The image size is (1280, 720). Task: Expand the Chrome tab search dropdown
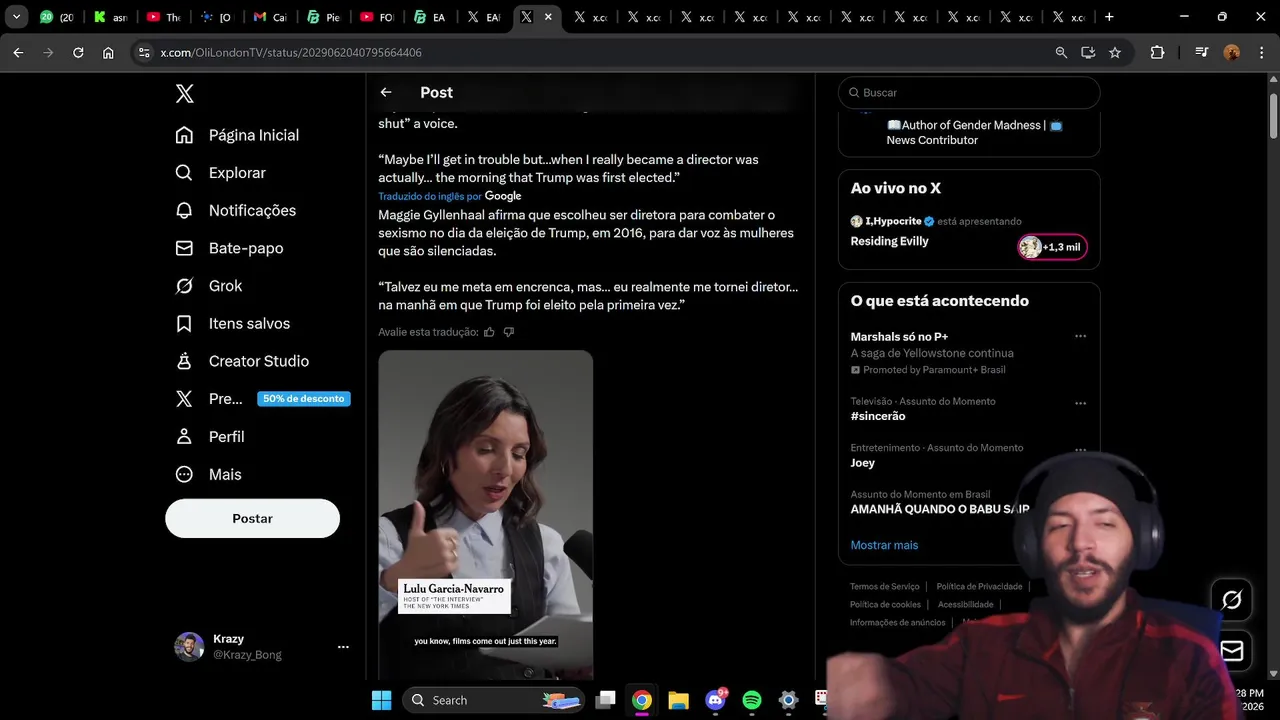tap(16, 17)
